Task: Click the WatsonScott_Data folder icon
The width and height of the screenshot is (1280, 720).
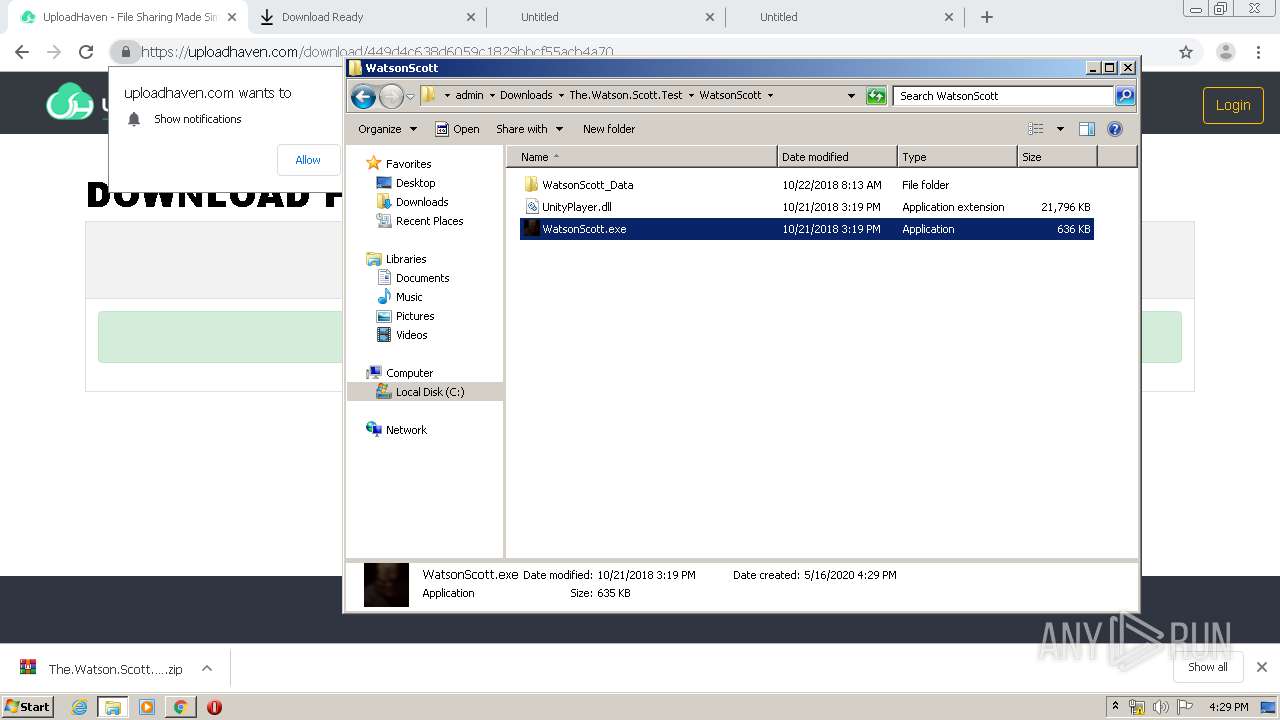Action: (532, 185)
